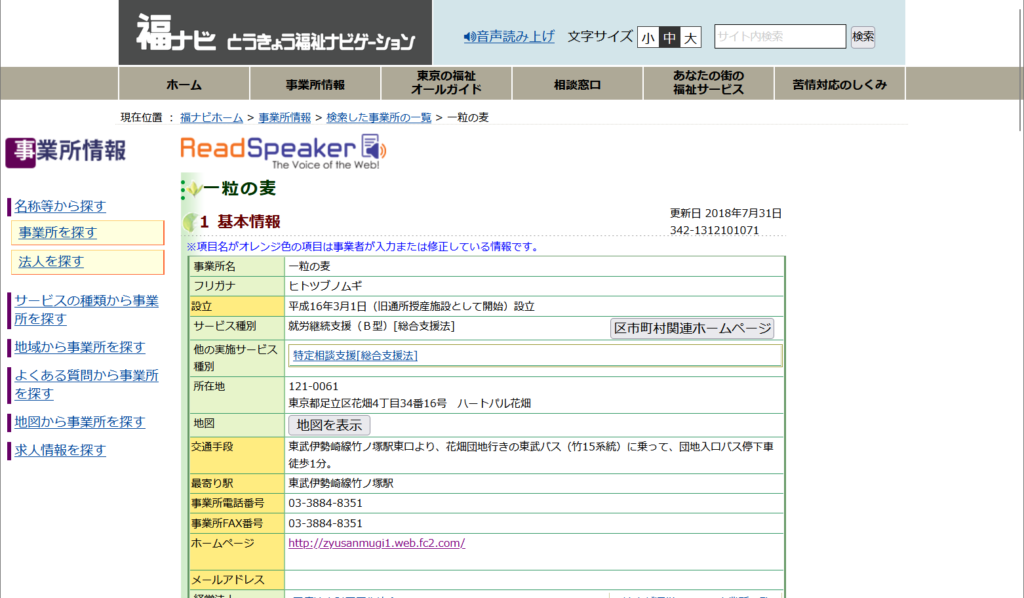Image resolution: width=1024 pixels, height=598 pixels.
Task: Open the 東京の福祉オールガイド tab
Action: click(447, 84)
